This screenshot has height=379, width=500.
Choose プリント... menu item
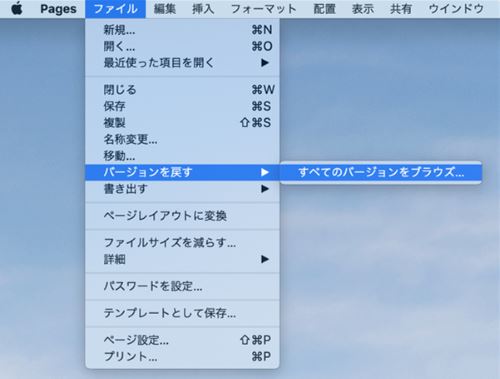click(182, 357)
